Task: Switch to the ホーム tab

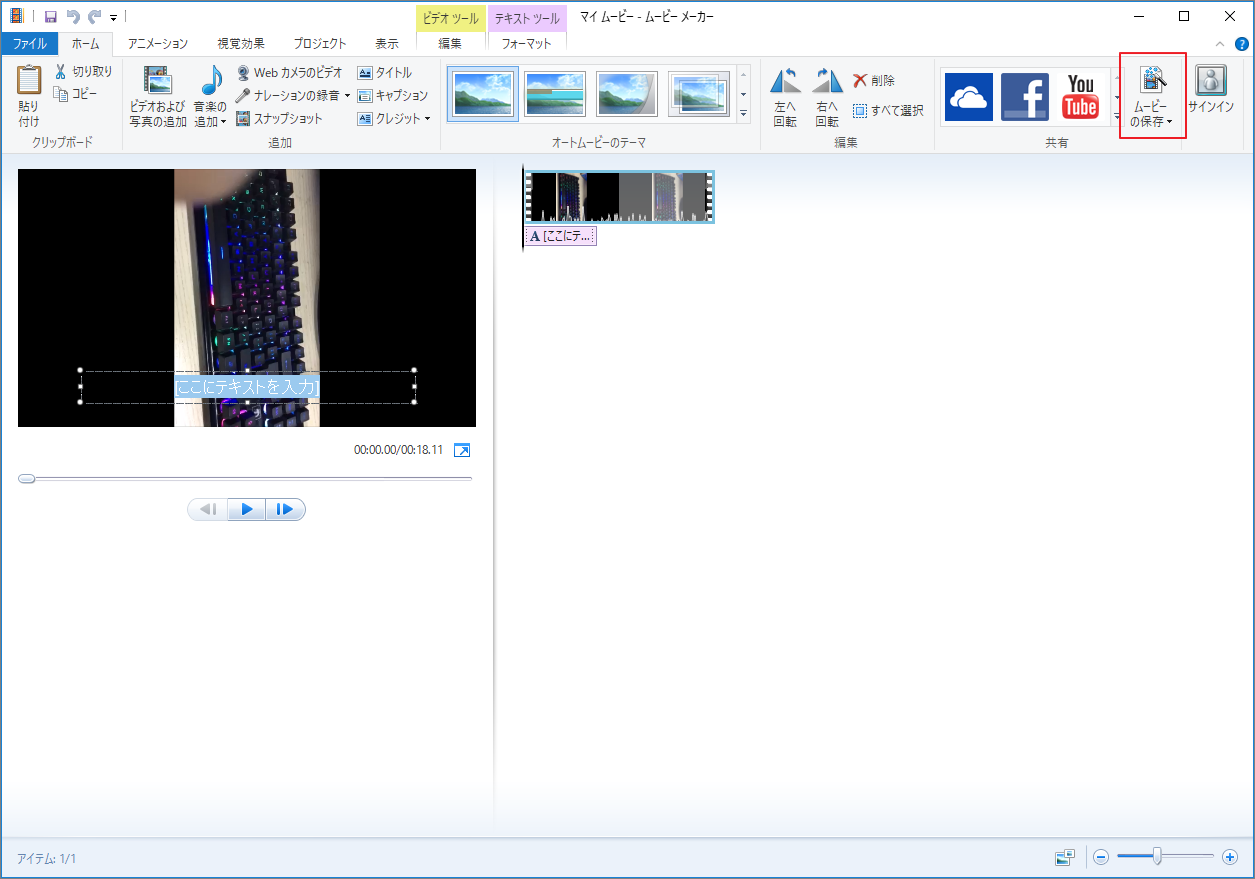Action: pos(86,44)
